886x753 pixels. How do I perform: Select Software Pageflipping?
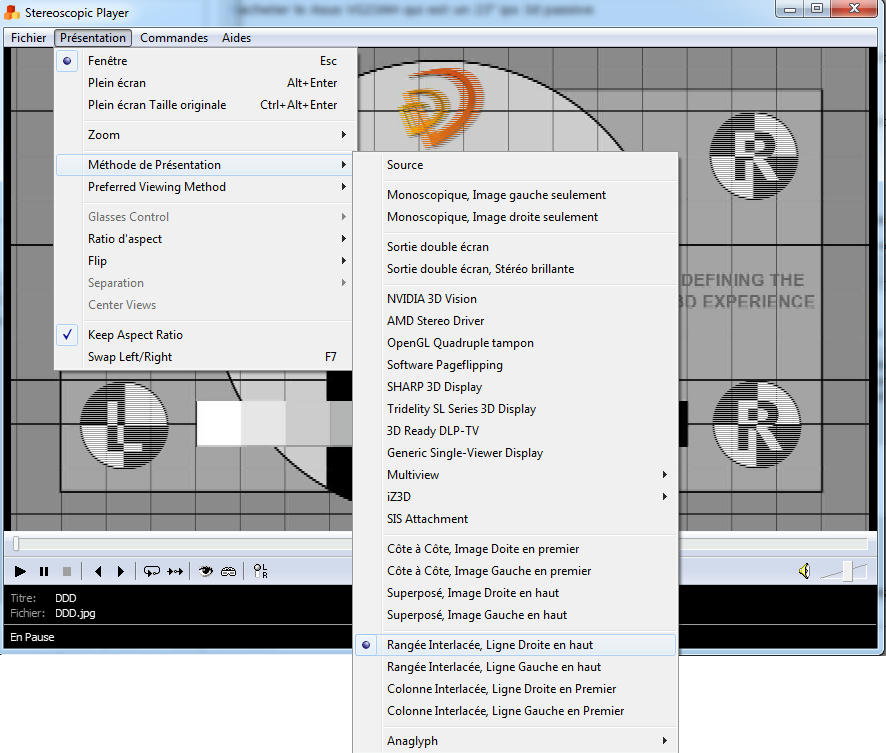pyautogui.click(x=515, y=364)
